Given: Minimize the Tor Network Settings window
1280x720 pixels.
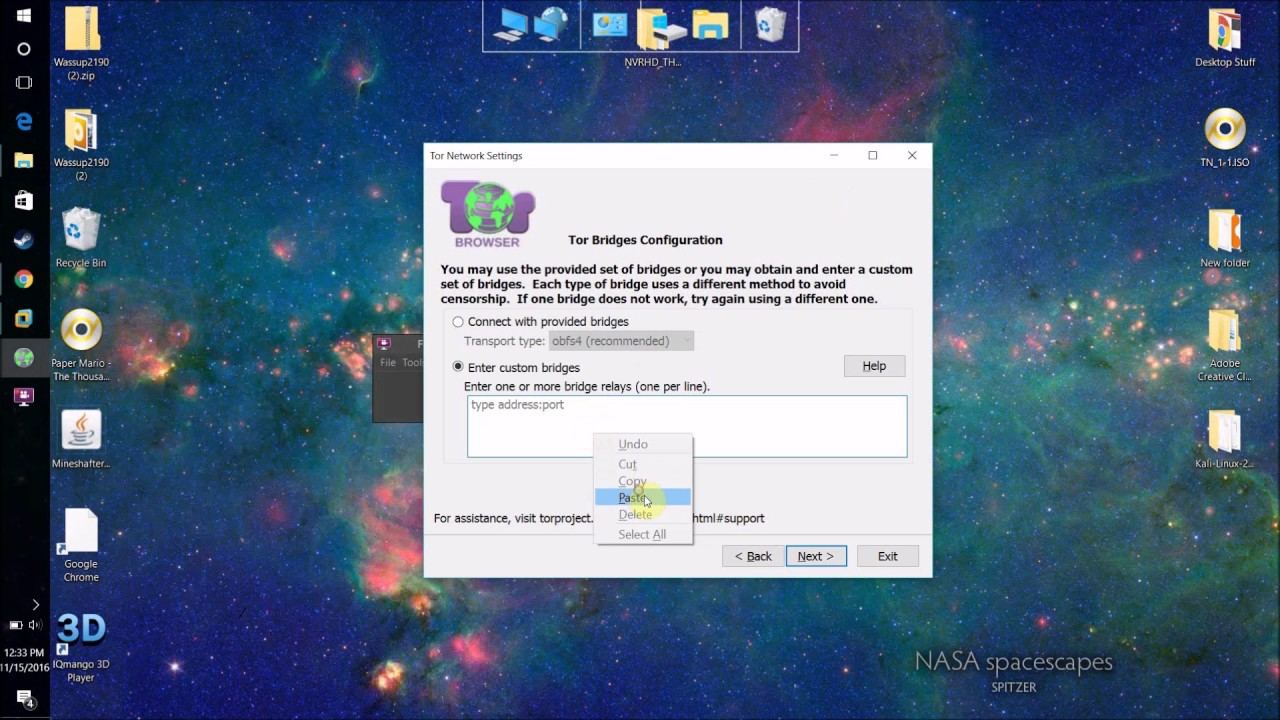Looking at the screenshot, I should [x=834, y=156].
